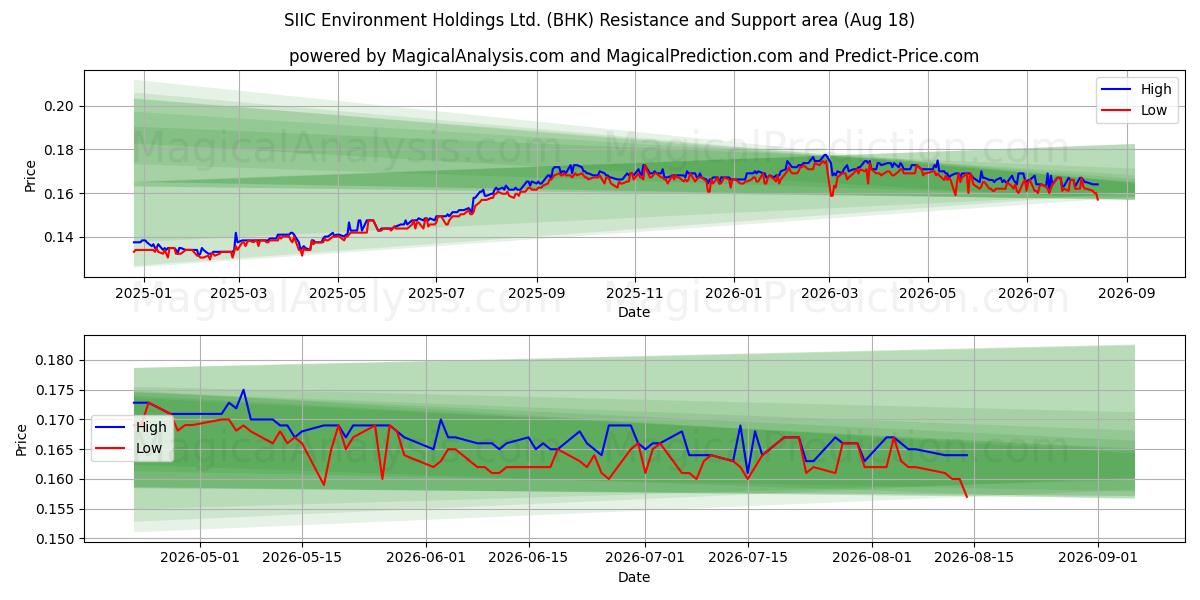The image size is (1200, 600).
Task: Click the 2025-01 date tick label
Action: click(144, 294)
